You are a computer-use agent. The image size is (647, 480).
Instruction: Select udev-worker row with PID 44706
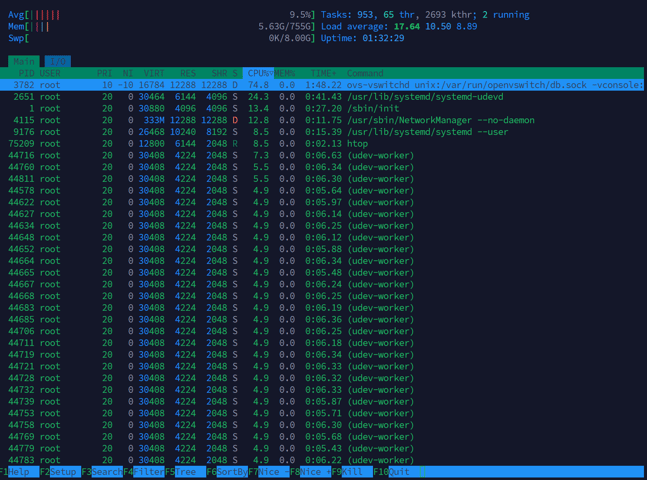click(x=322, y=331)
